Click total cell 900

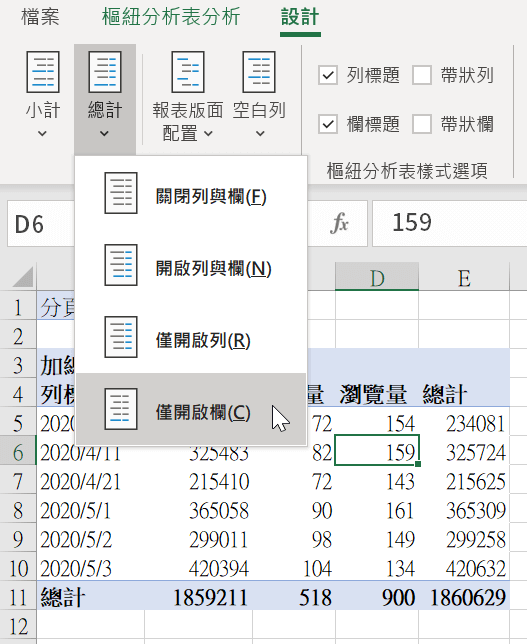(377, 596)
